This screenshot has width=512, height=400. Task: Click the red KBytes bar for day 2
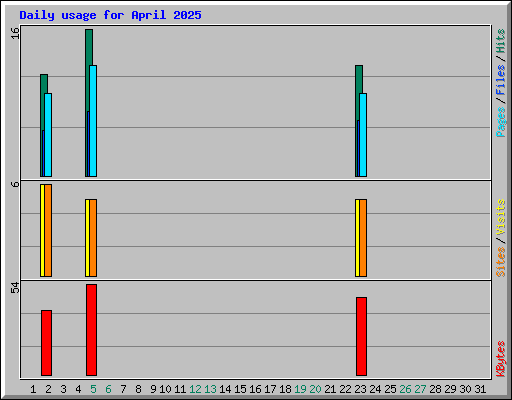click(x=46, y=343)
